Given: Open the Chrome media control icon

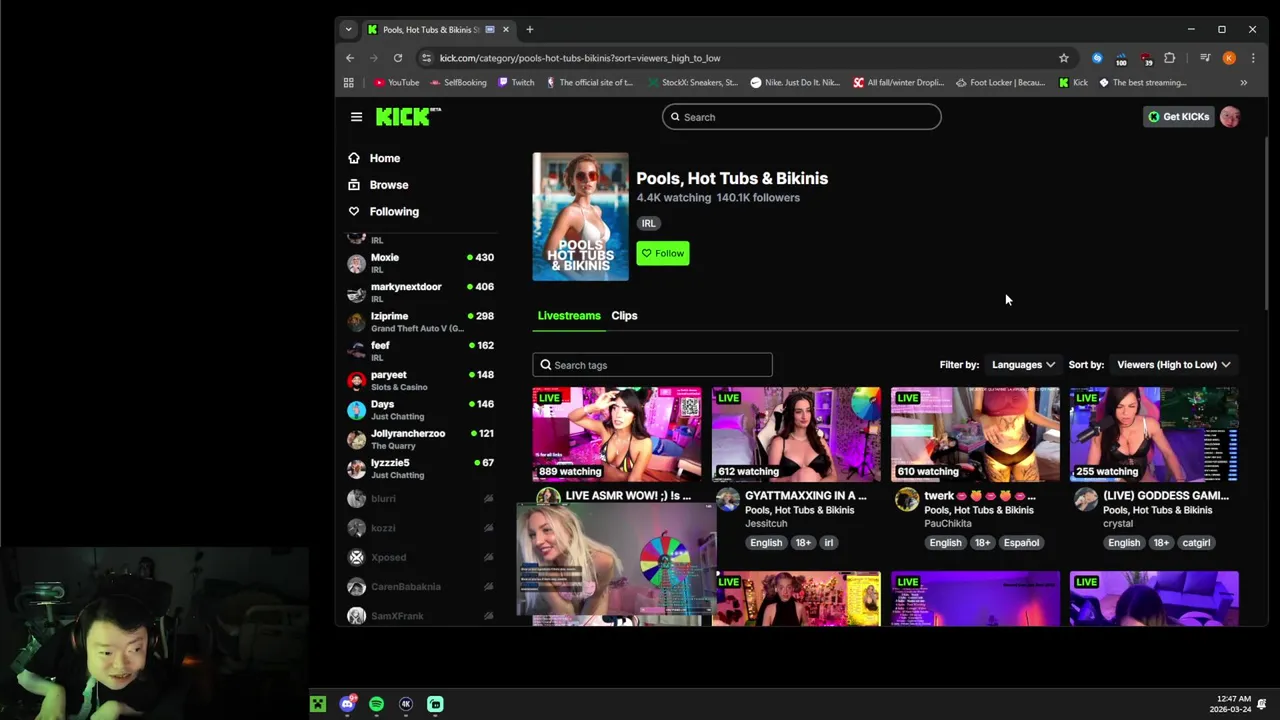Looking at the screenshot, I should coord(1205,58).
